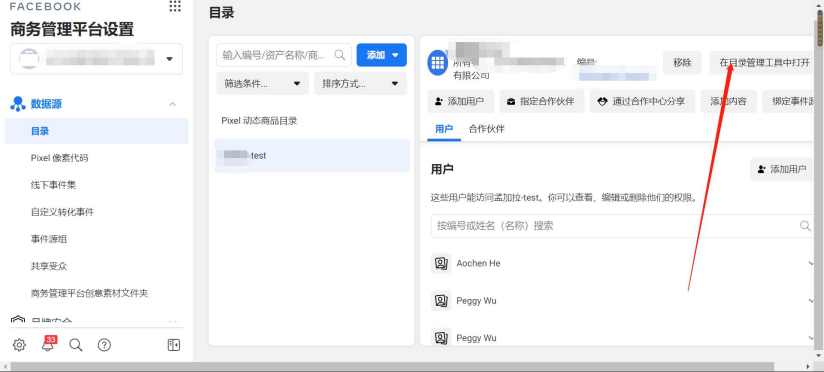Open Pixel 像素代码 in sidebar
The height and width of the screenshot is (372, 824).
click(x=59, y=158)
